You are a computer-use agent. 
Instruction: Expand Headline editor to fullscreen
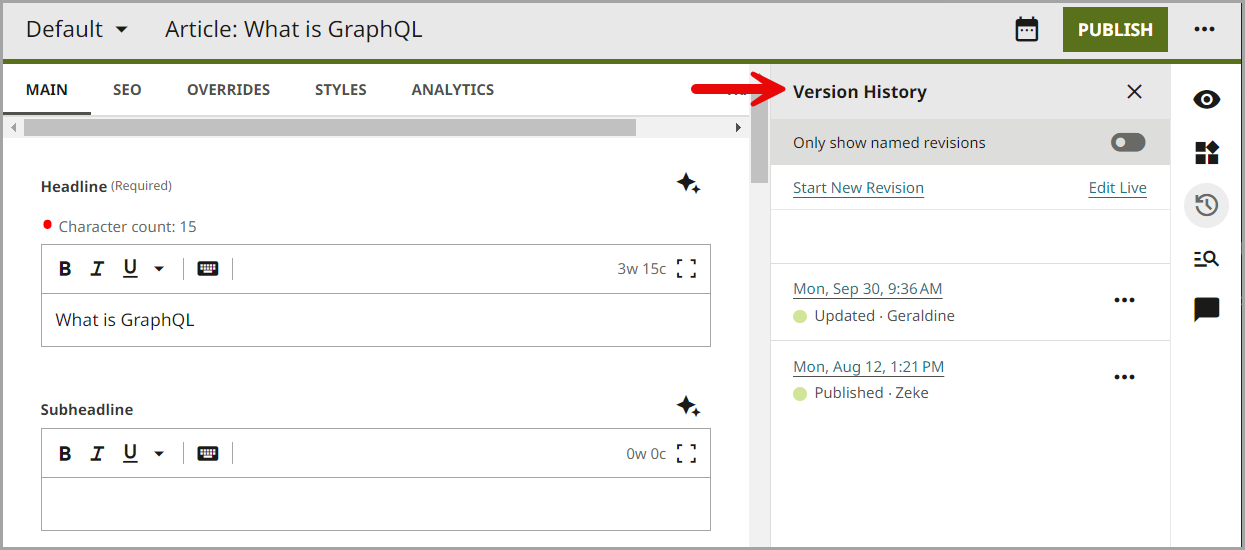click(x=686, y=268)
